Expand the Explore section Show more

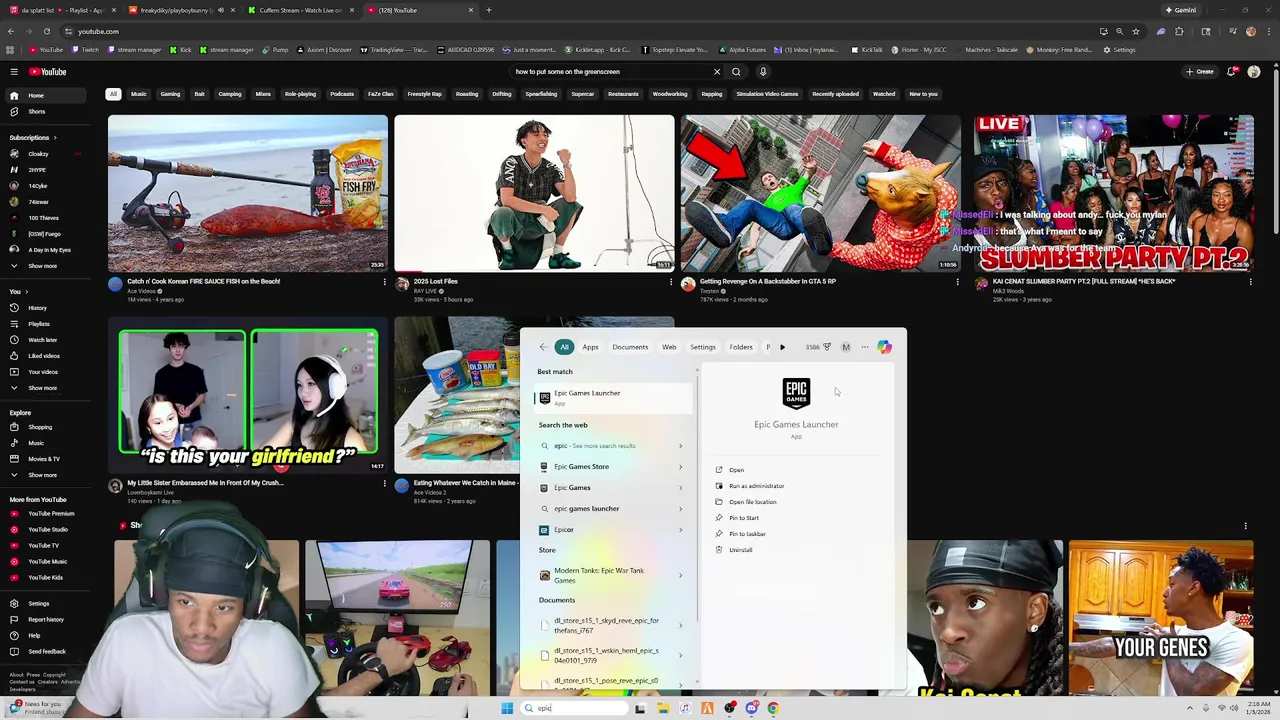[x=48, y=475]
